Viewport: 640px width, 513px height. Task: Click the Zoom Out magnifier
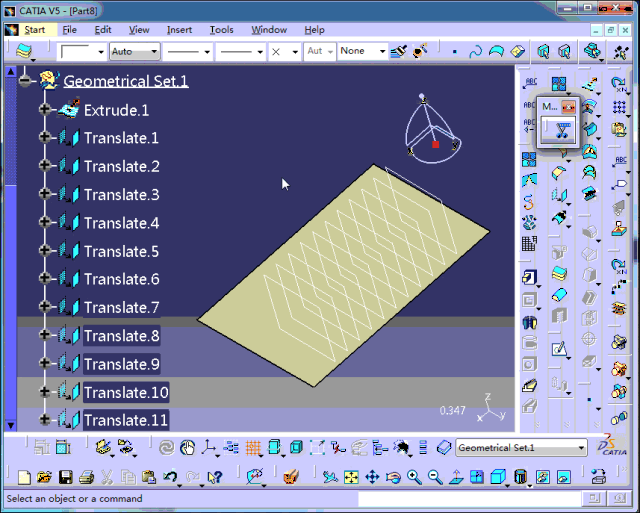click(x=435, y=477)
